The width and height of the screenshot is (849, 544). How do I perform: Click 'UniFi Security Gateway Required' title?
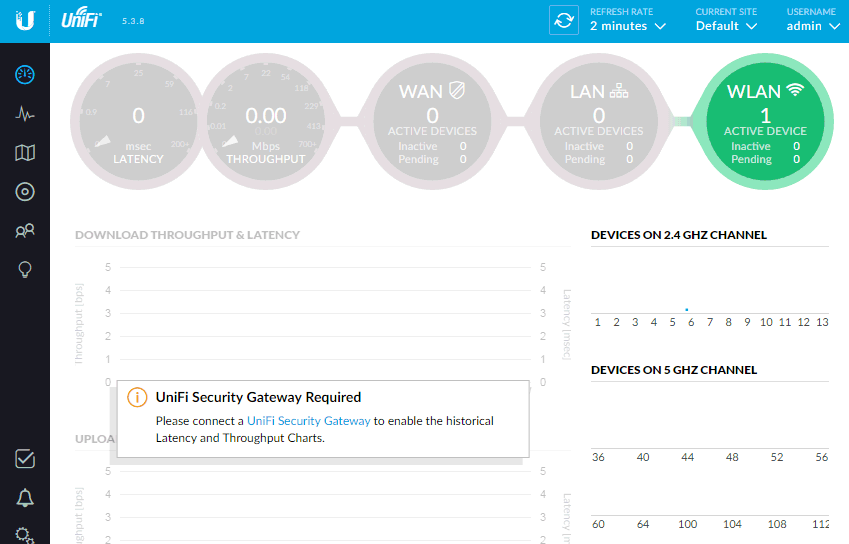(x=258, y=397)
